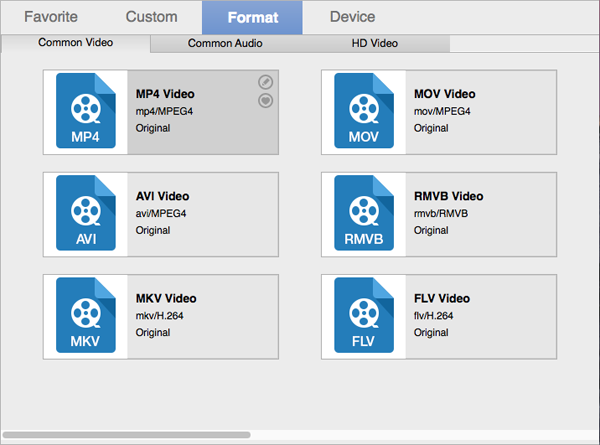Select the Common Video sub-tab
The image size is (600, 445).
76,44
